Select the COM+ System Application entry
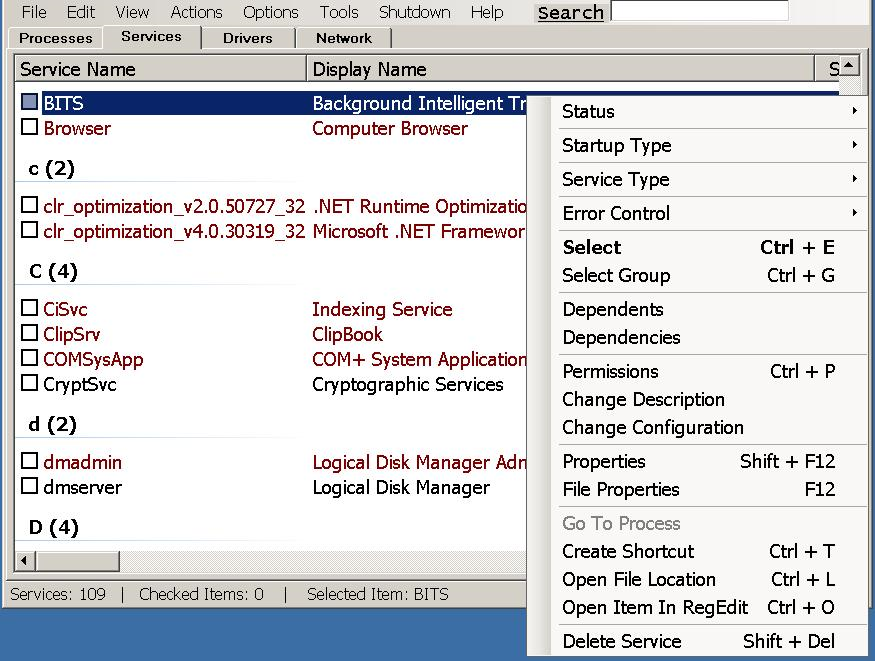The width and height of the screenshot is (875, 661). pos(419,359)
